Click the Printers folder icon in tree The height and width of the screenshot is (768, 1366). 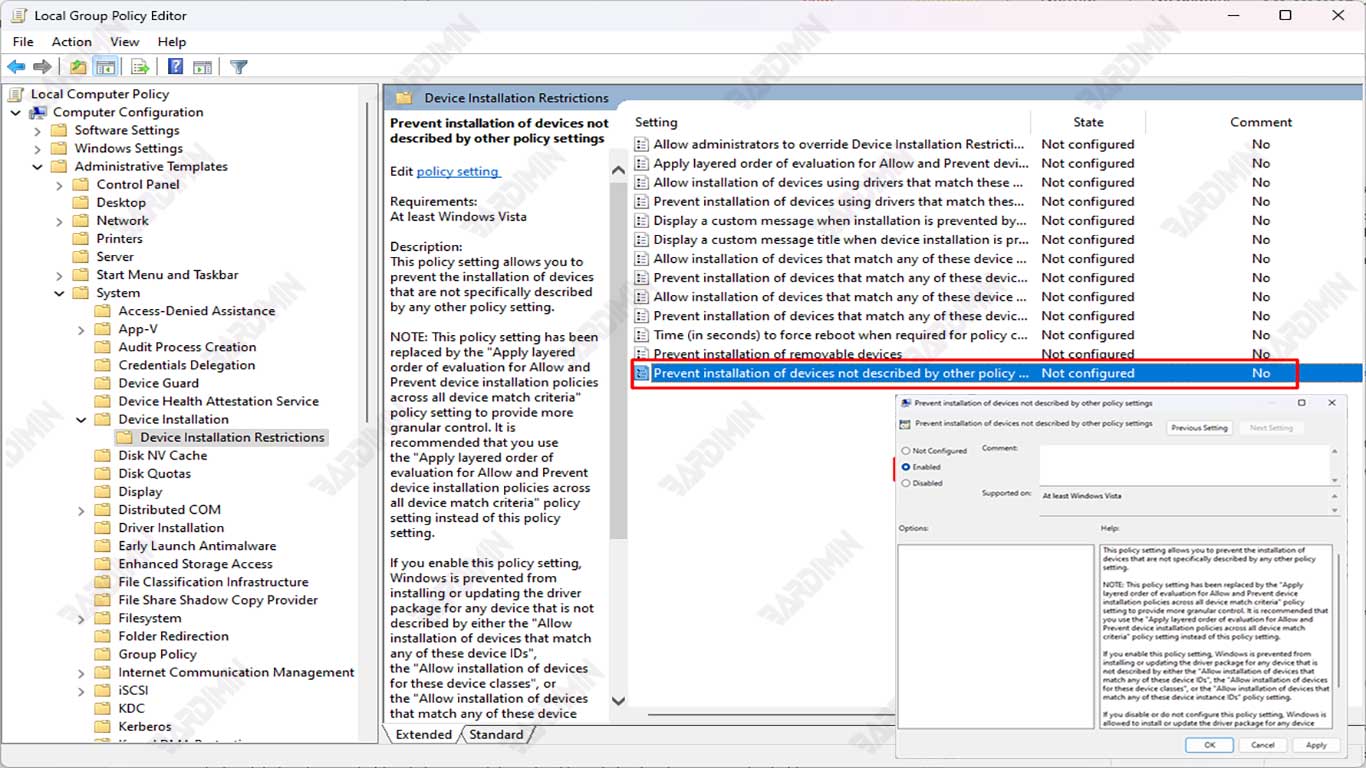pos(81,239)
